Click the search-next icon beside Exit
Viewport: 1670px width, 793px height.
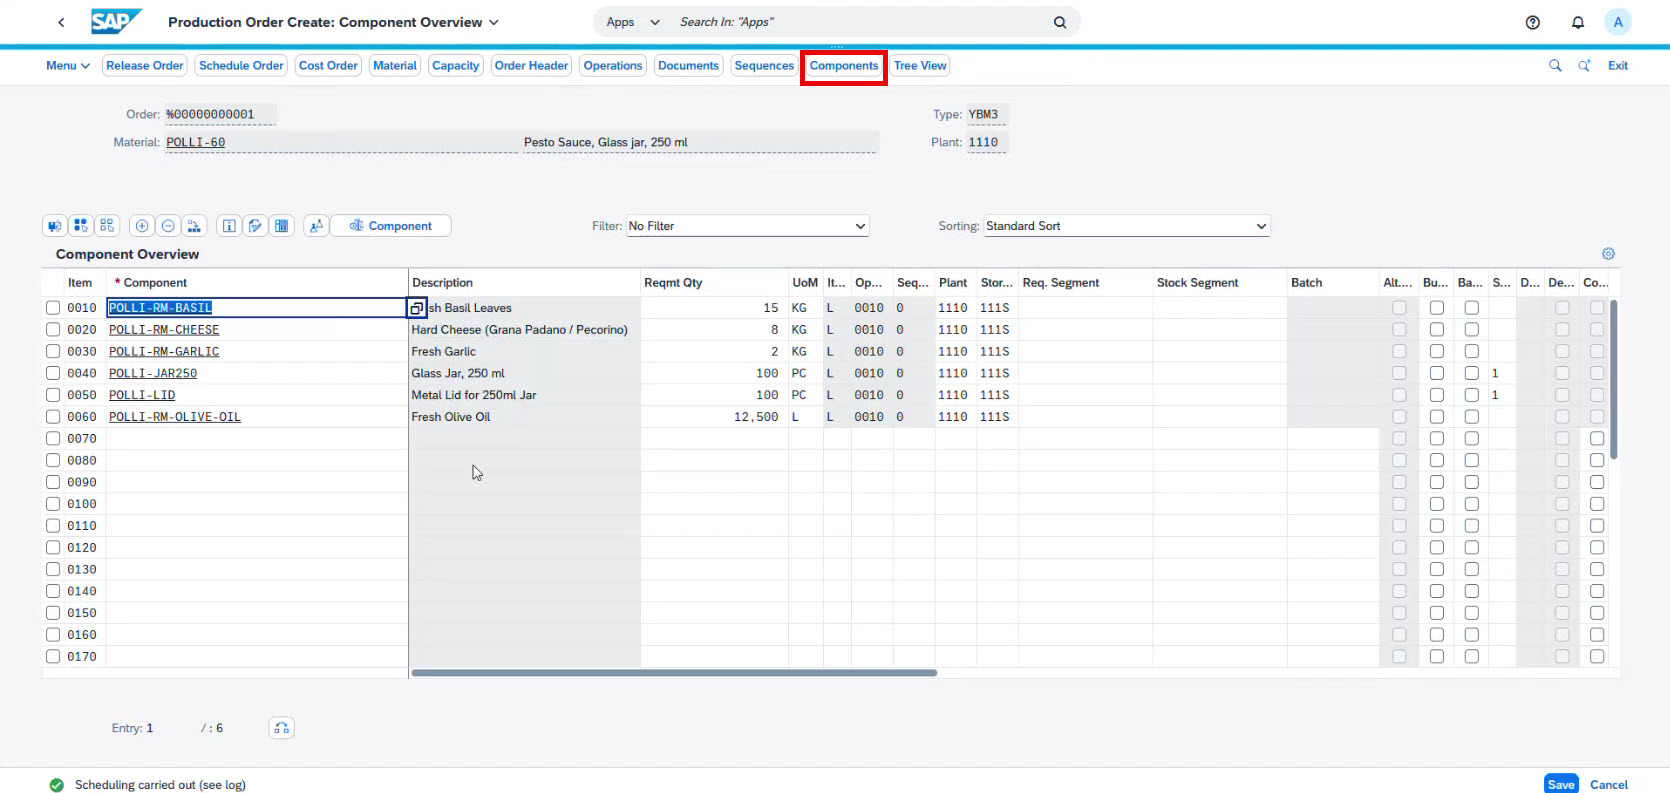[x=1584, y=65]
